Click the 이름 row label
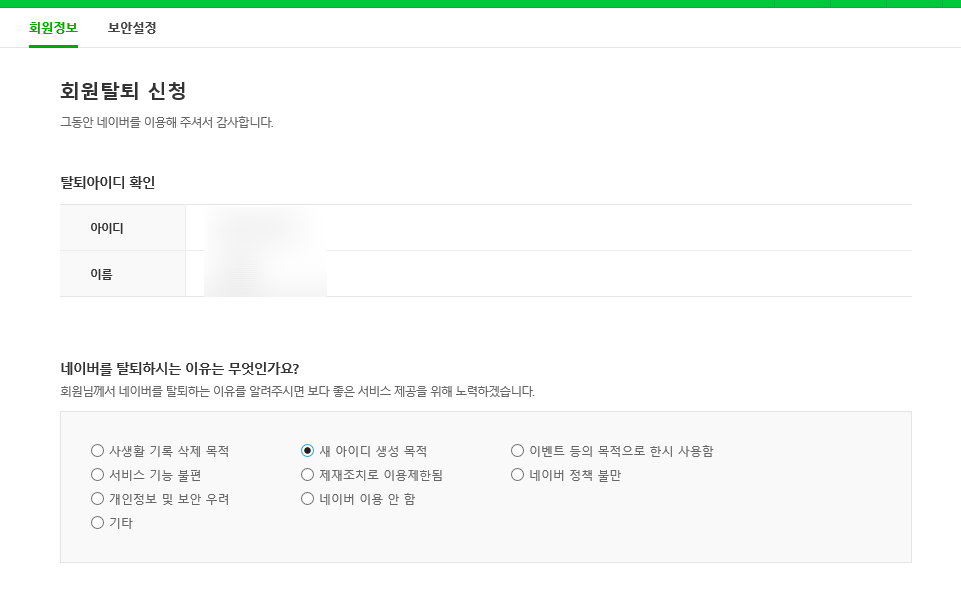961x594 pixels. click(x=101, y=274)
